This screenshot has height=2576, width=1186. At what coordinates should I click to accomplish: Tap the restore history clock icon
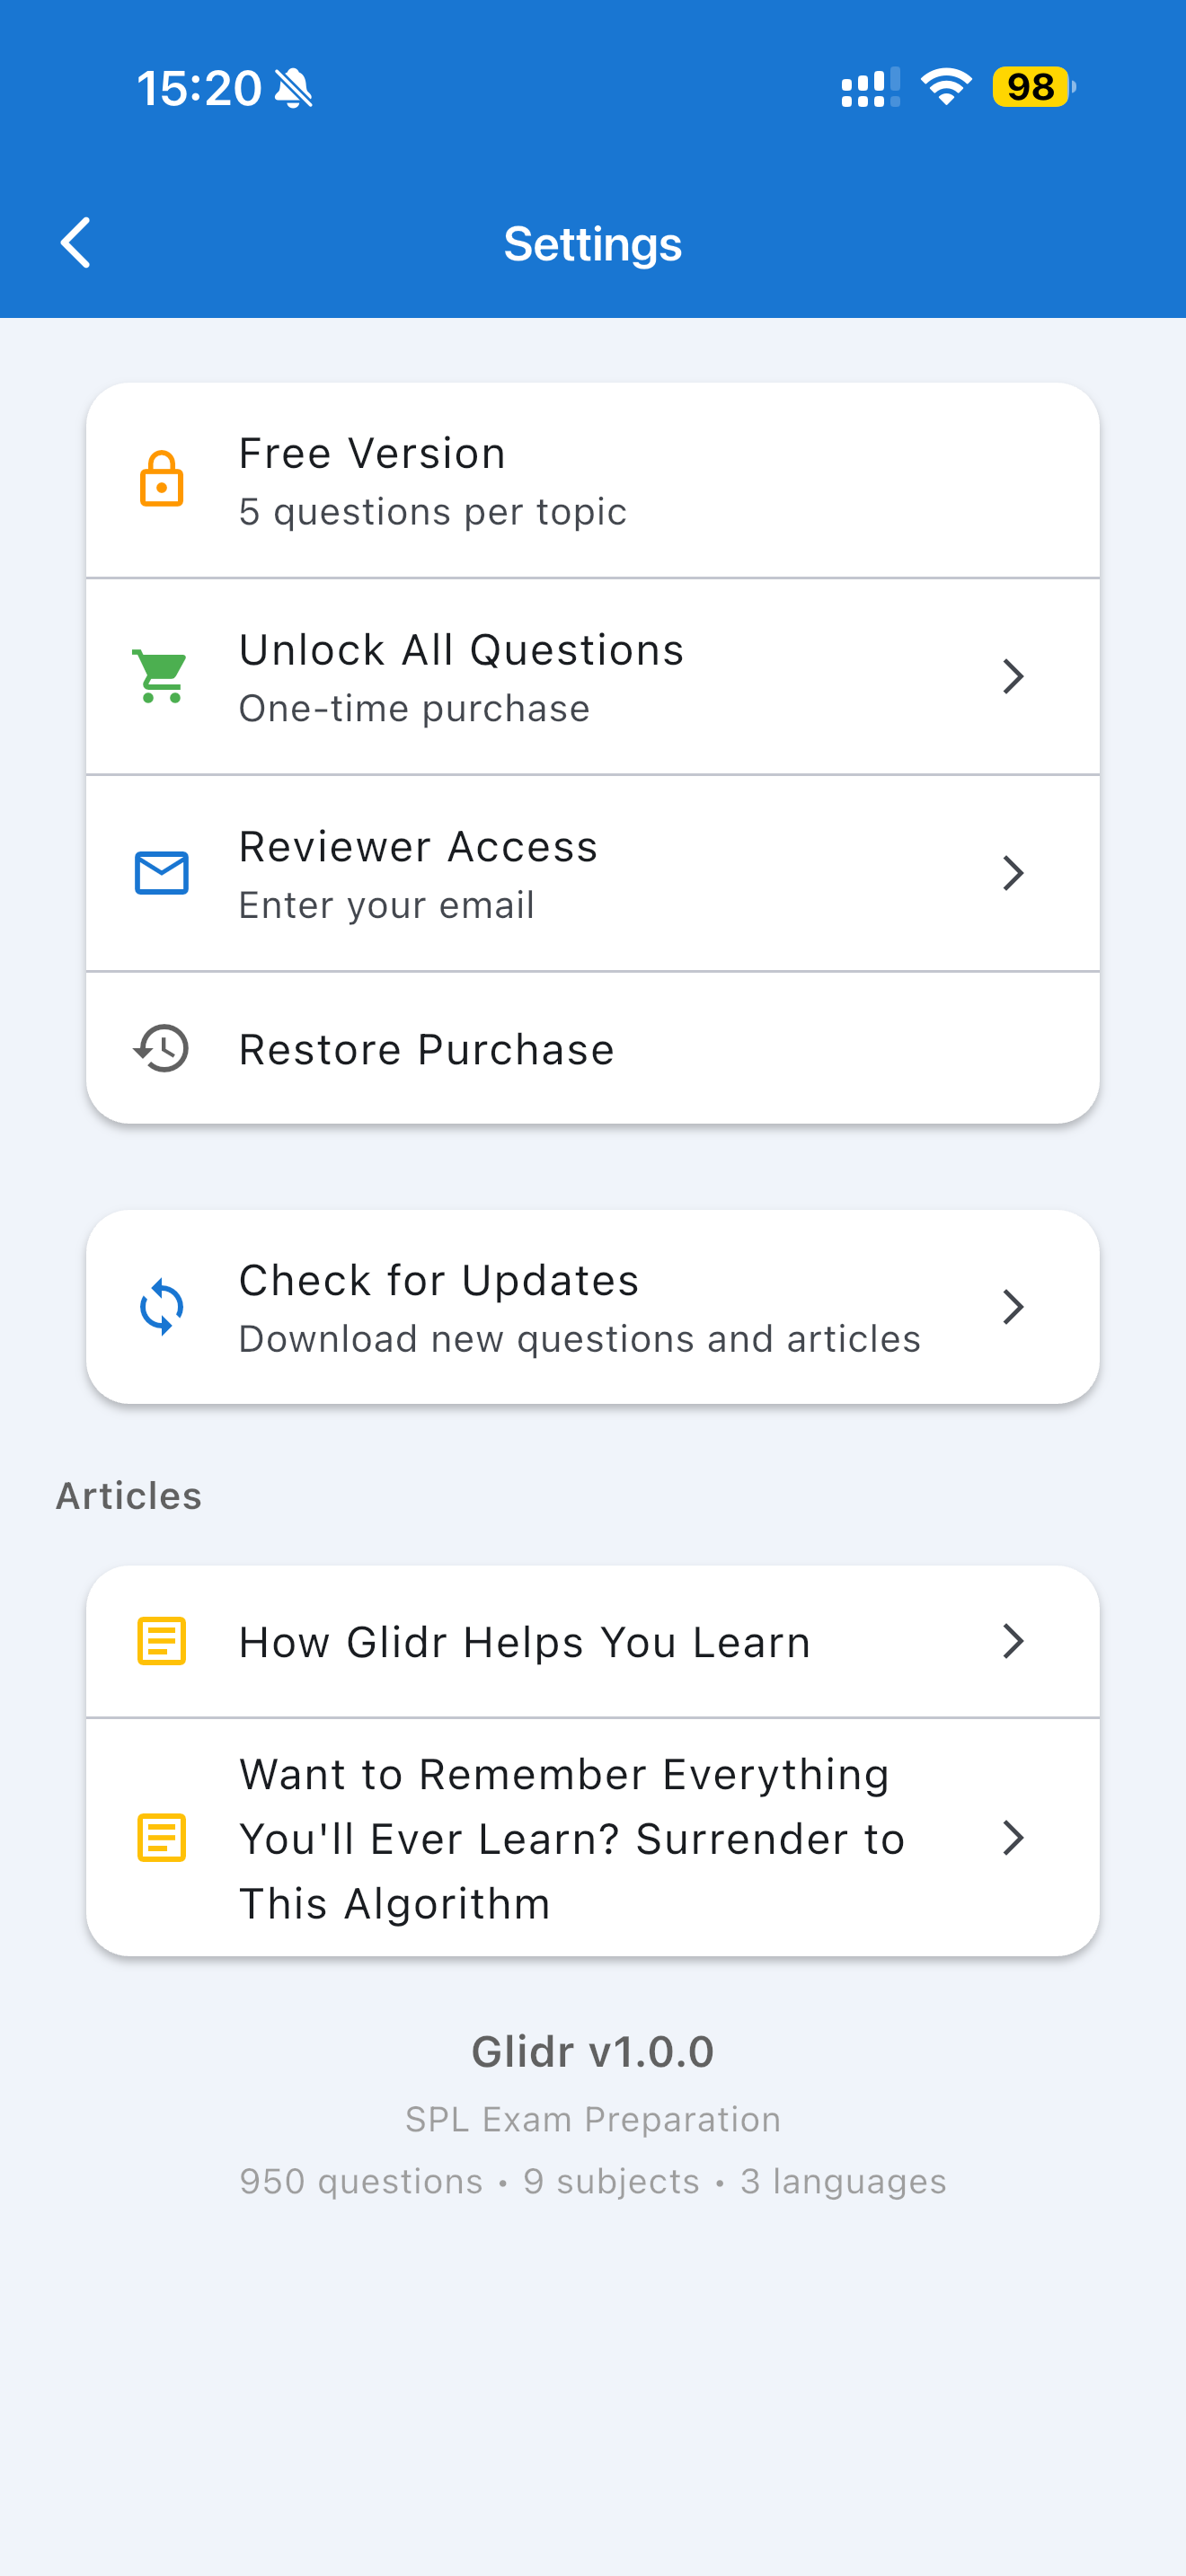[161, 1048]
